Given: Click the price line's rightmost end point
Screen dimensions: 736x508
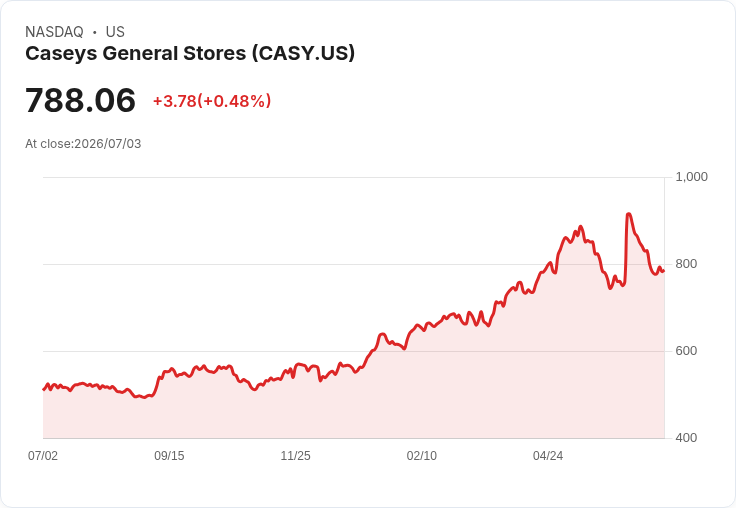Looking at the screenshot, I should (664, 271).
